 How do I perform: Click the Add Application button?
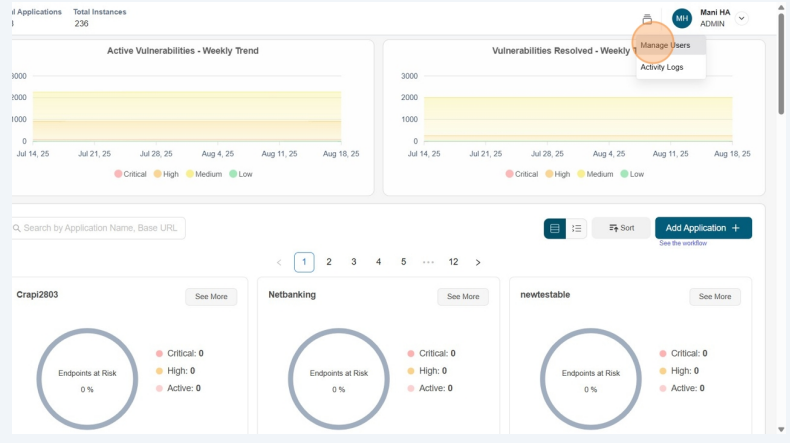point(703,228)
